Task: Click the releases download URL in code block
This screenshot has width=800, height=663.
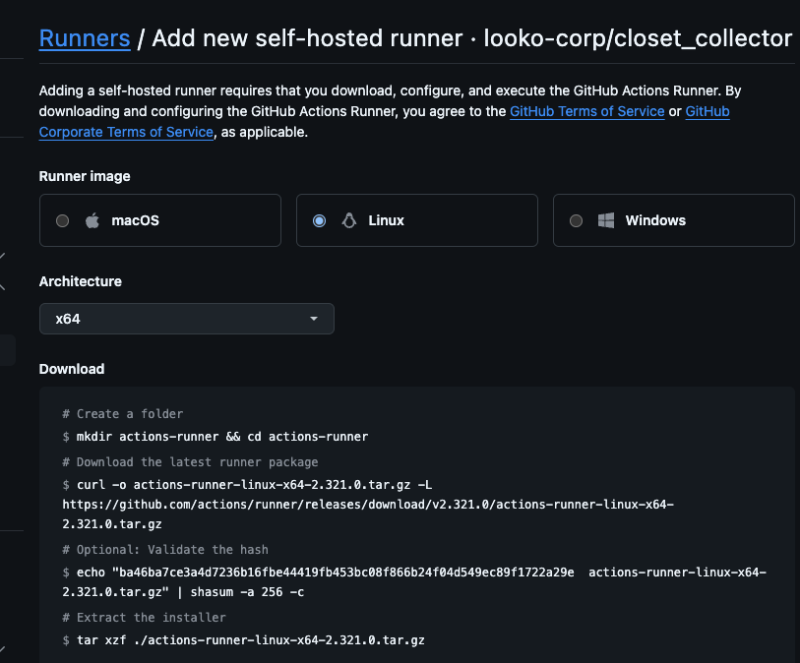Action: [x=367, y=505]
